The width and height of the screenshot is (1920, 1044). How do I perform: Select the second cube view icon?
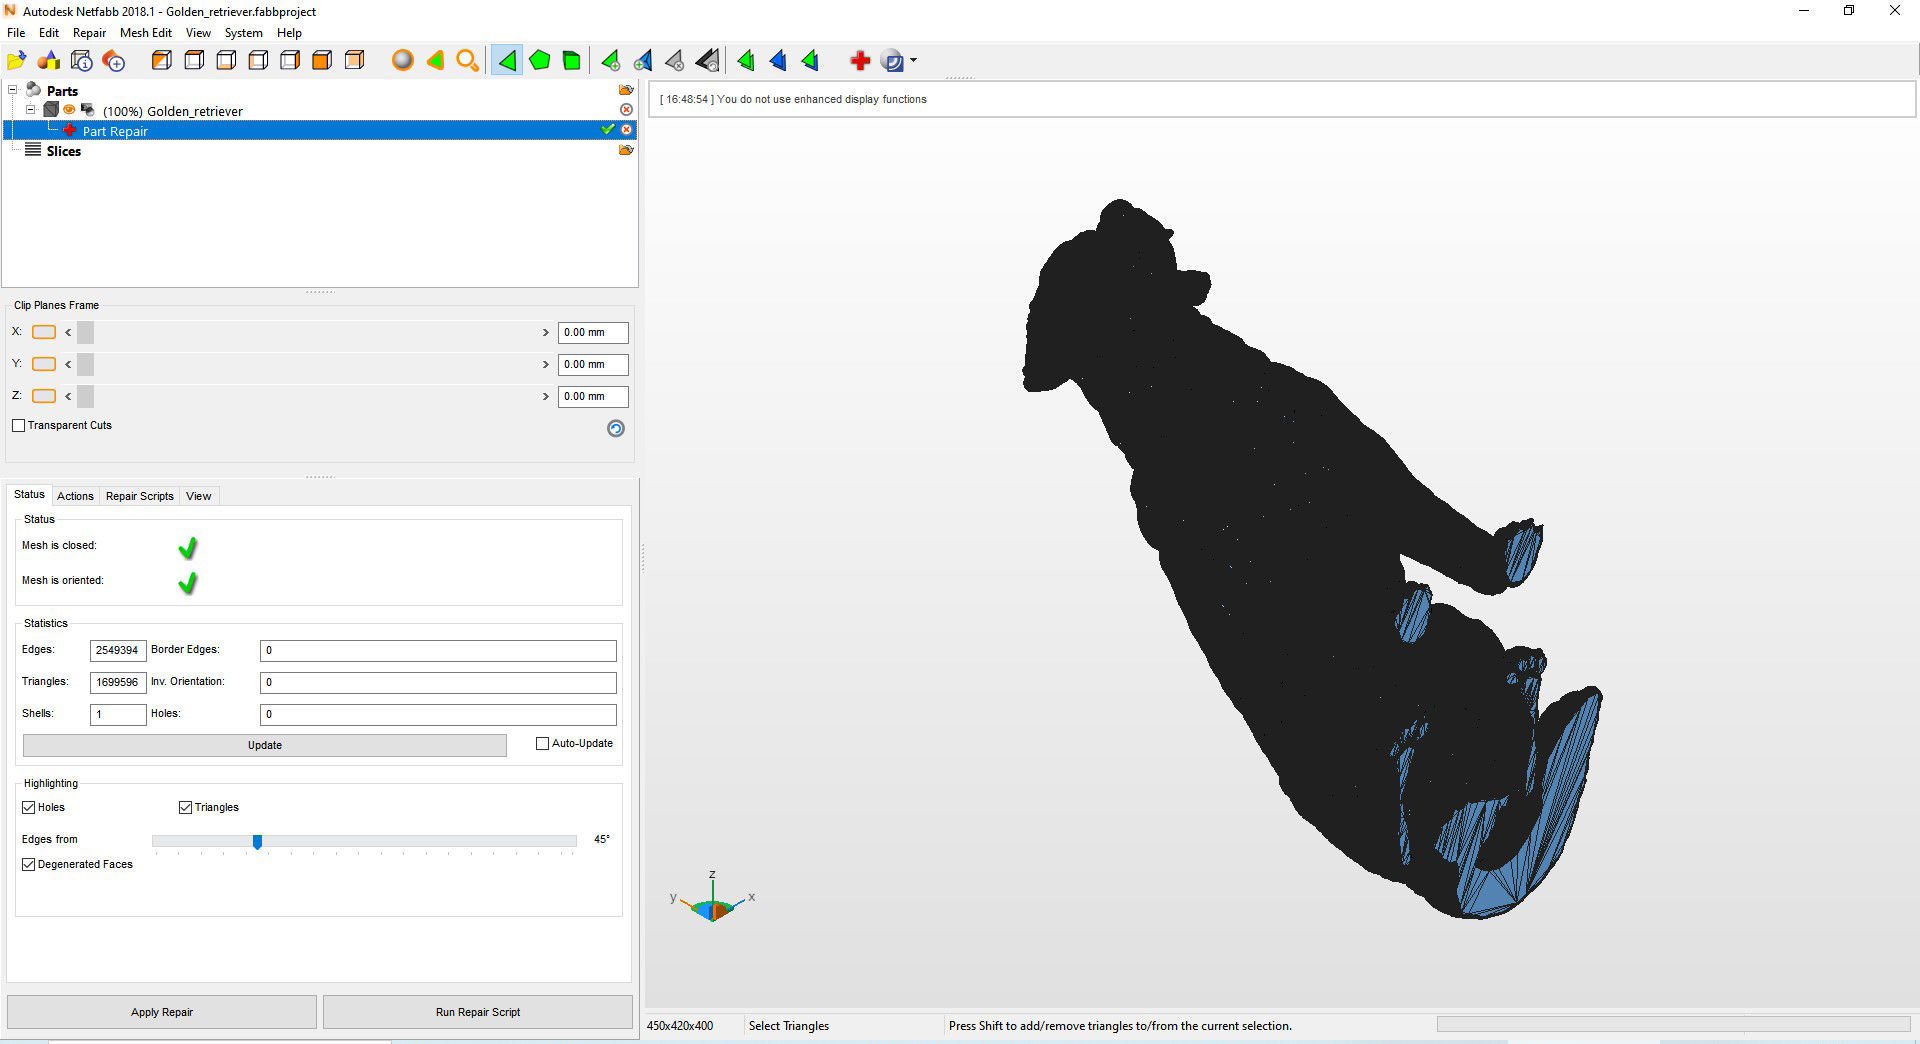tap(194, 61)
